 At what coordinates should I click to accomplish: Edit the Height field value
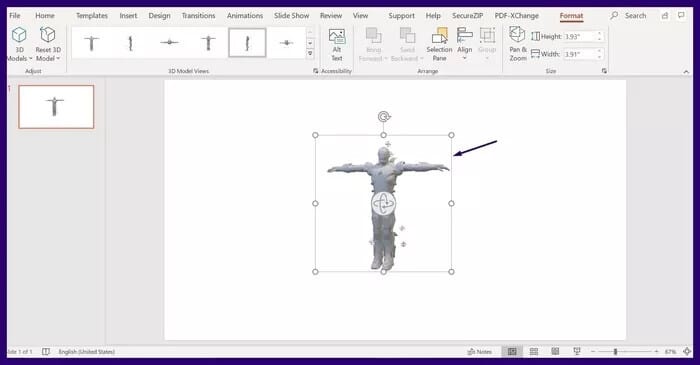(x=579, y=37)
